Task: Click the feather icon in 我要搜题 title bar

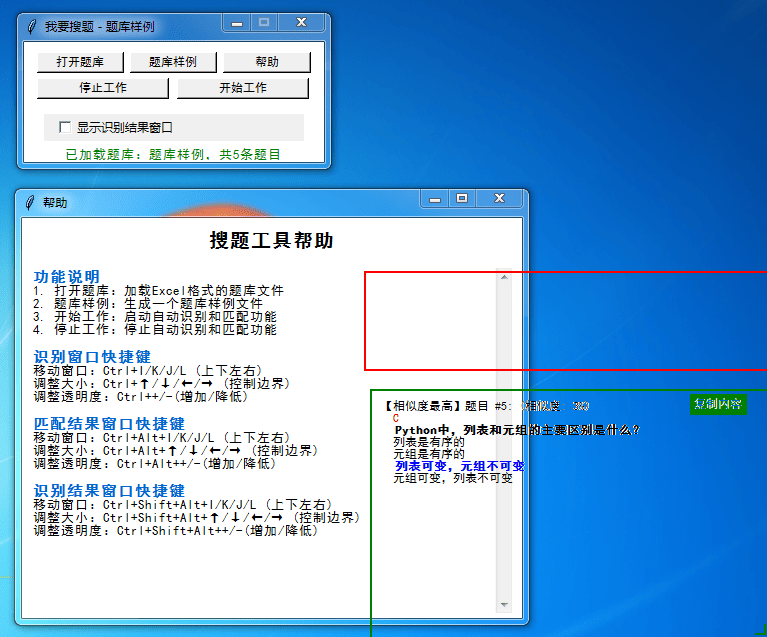Action: click(32, 26)
